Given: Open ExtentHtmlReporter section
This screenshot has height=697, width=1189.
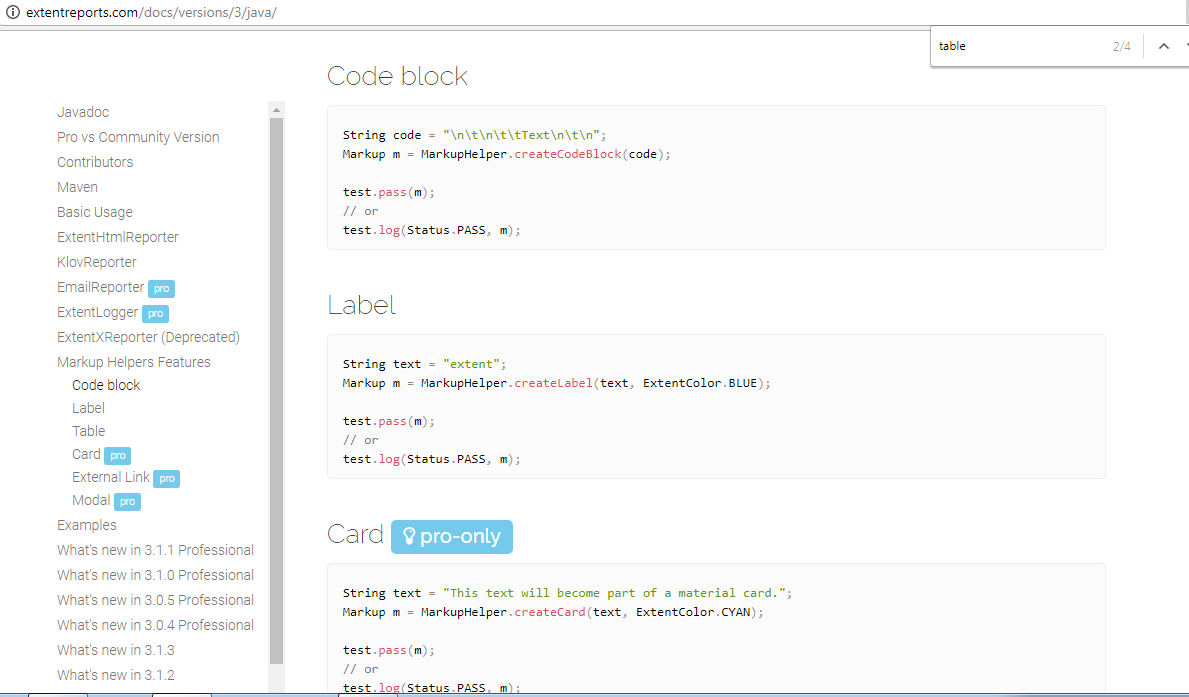Looking at the screenshot, I should [118, 237].
